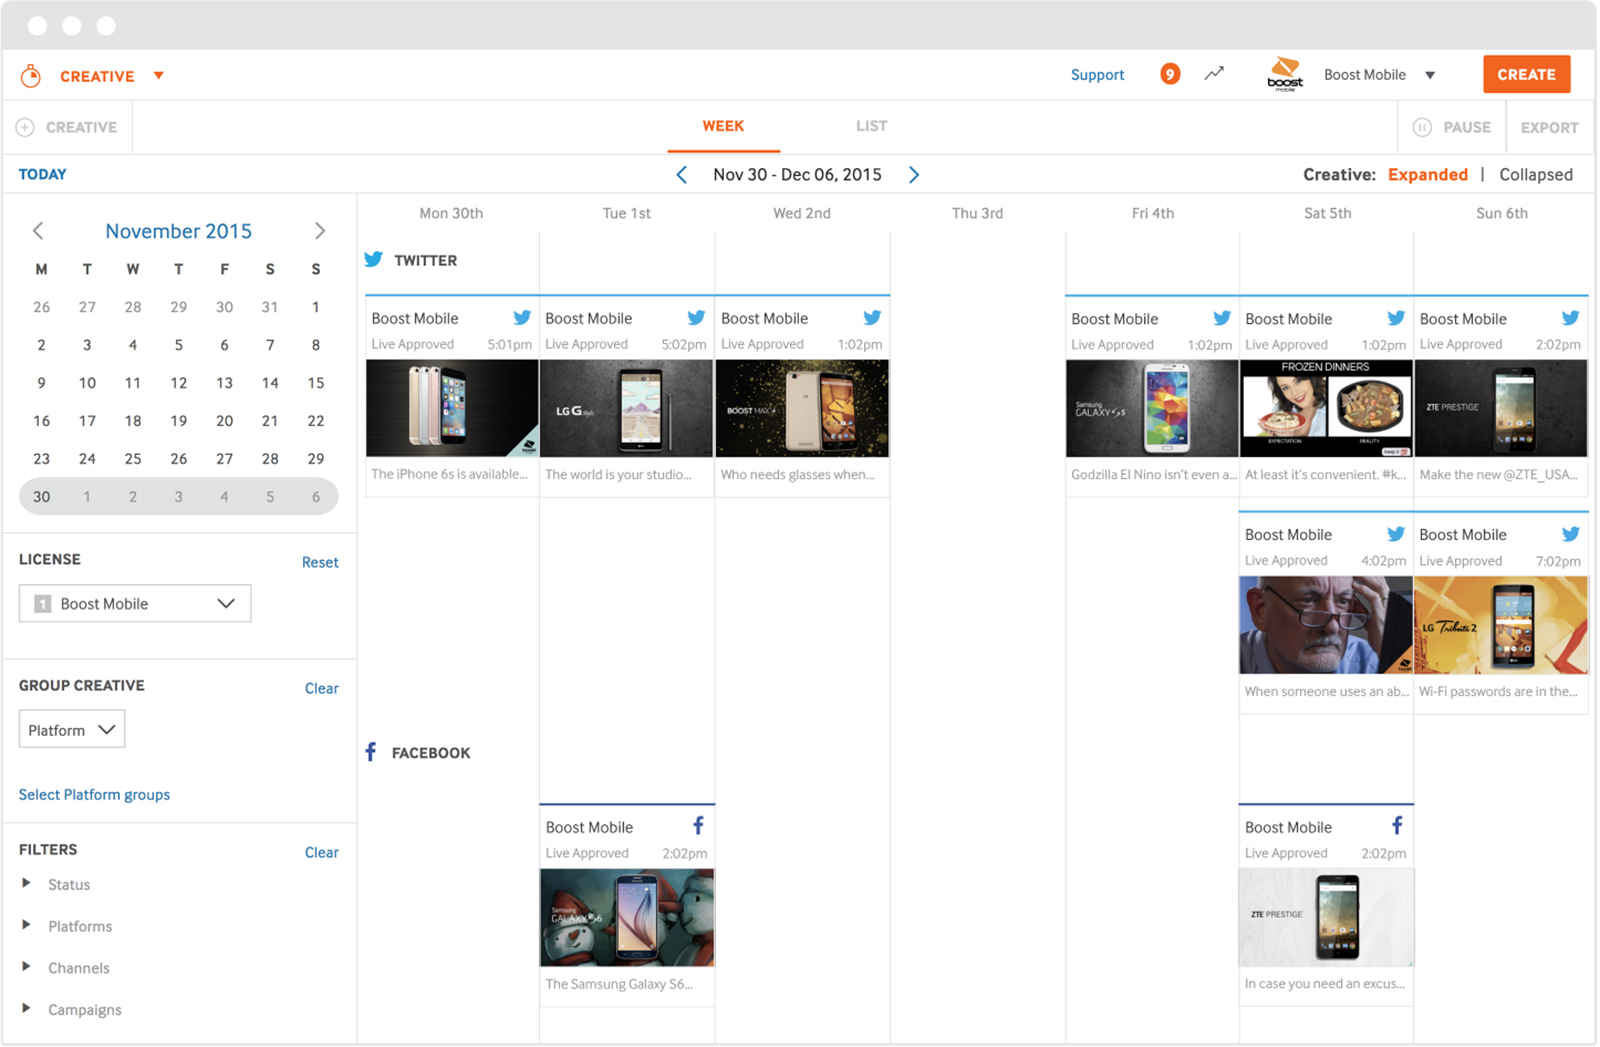
Task: Open the Support link
Action: click(x=1097, y=75)
